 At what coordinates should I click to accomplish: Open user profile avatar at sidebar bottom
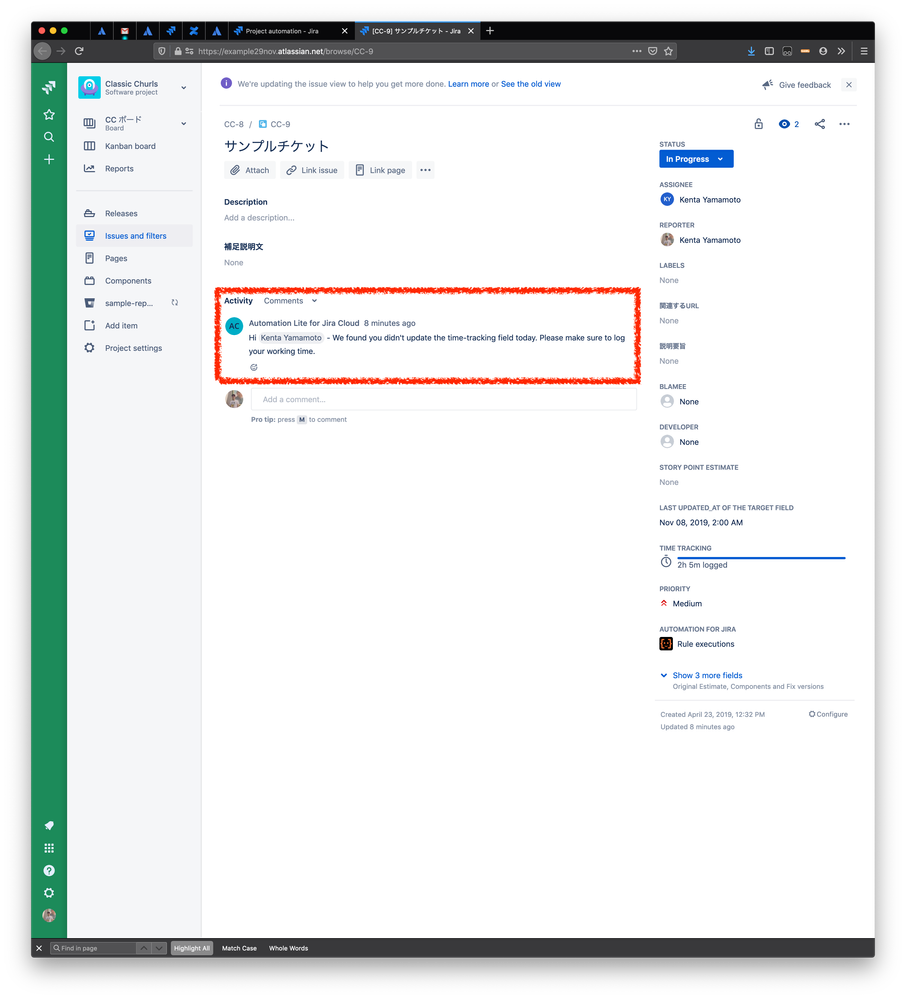tap(48, 916)
